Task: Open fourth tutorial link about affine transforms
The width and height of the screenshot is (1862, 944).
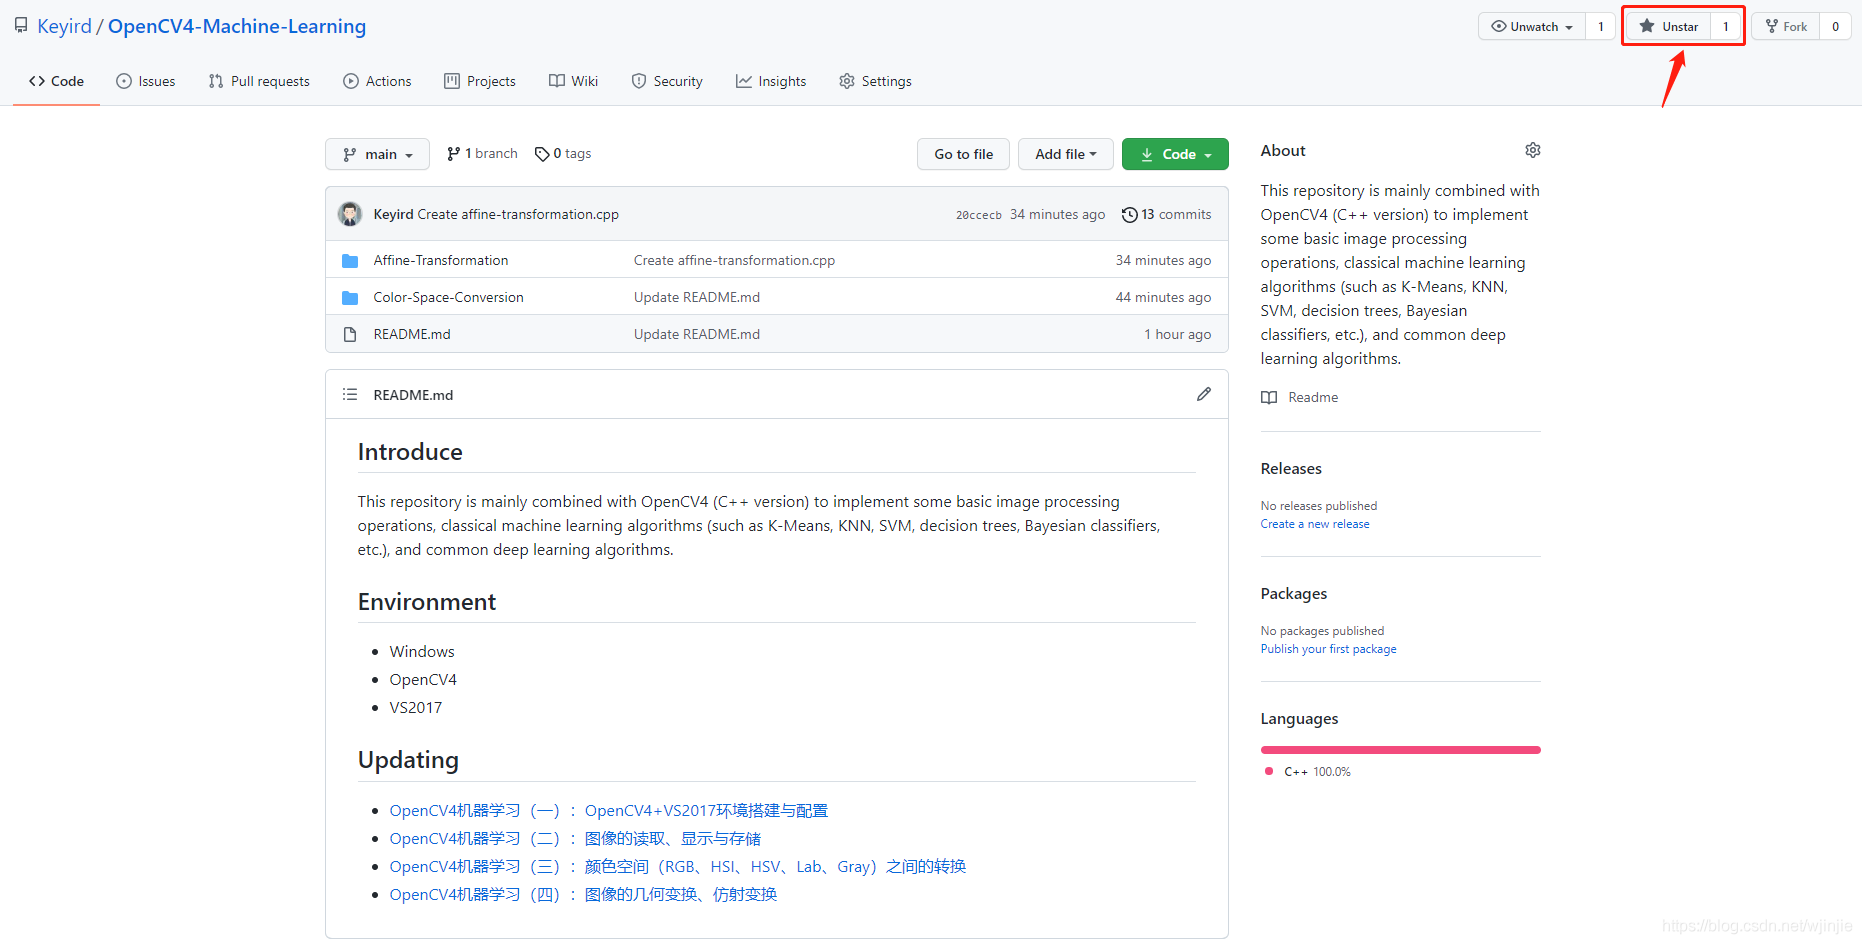Action: pyautogui.click(x=583, y=894)
